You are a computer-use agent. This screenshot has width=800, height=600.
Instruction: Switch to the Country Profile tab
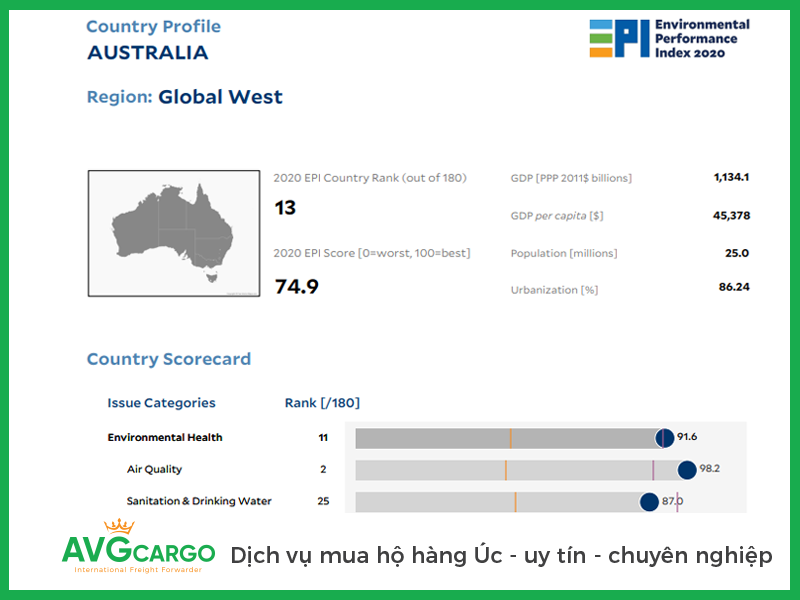(153, 26)
